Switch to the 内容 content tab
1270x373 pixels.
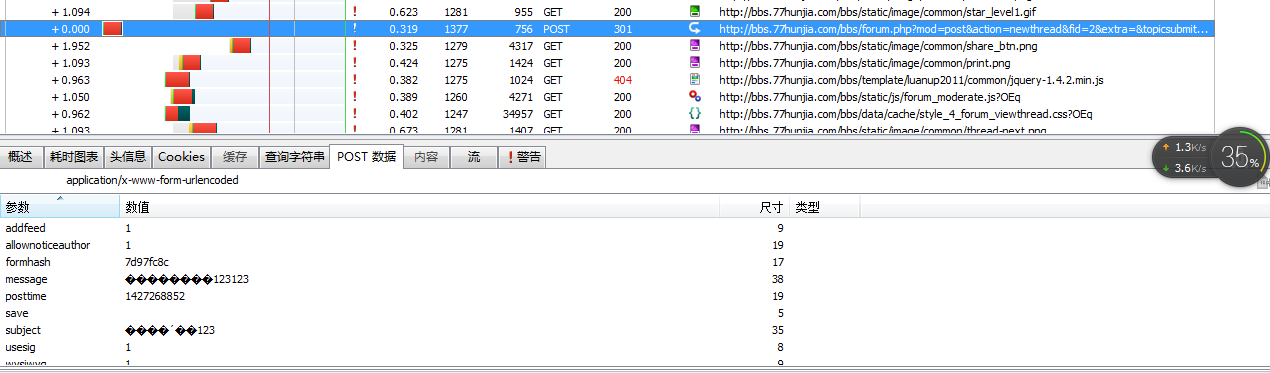click(426, 157)
